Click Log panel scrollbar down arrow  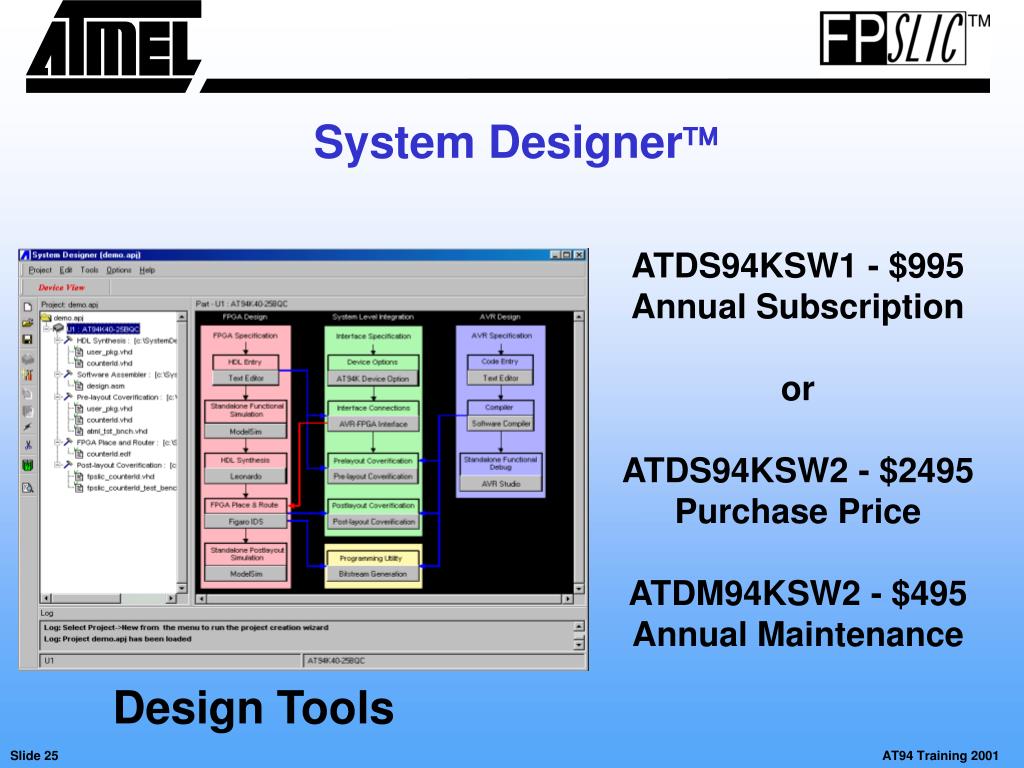pos(579,645)
